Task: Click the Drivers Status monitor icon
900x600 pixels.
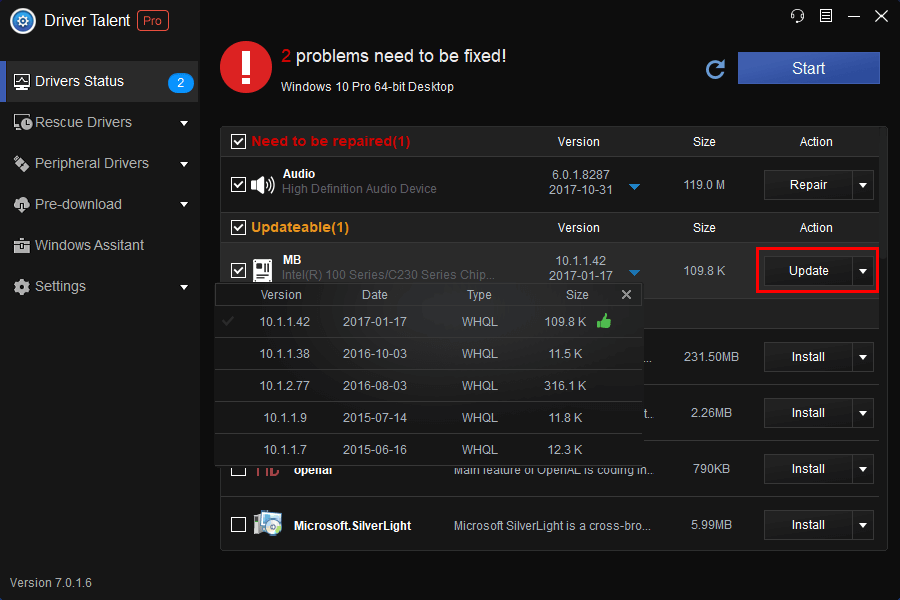Action: click(x=22, y=82)
